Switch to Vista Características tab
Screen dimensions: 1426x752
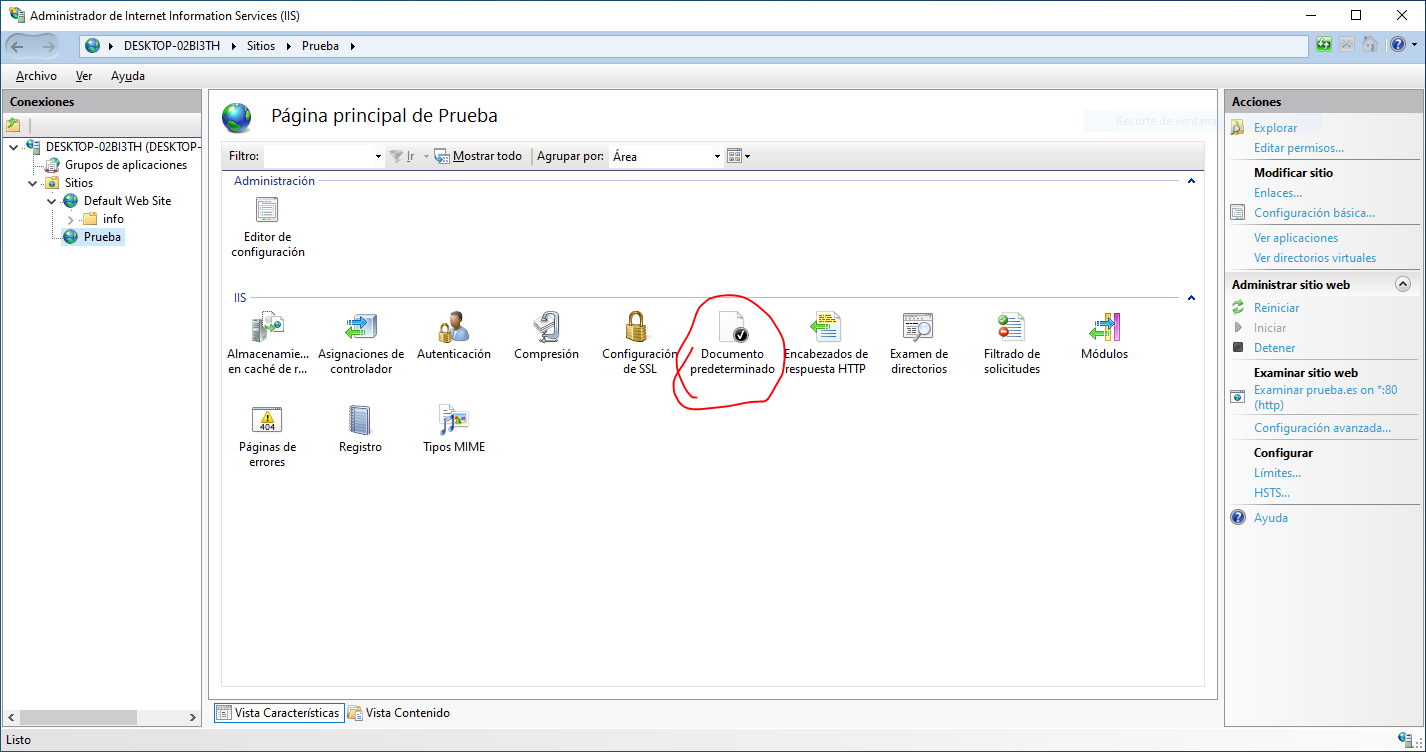click(279, 713)
